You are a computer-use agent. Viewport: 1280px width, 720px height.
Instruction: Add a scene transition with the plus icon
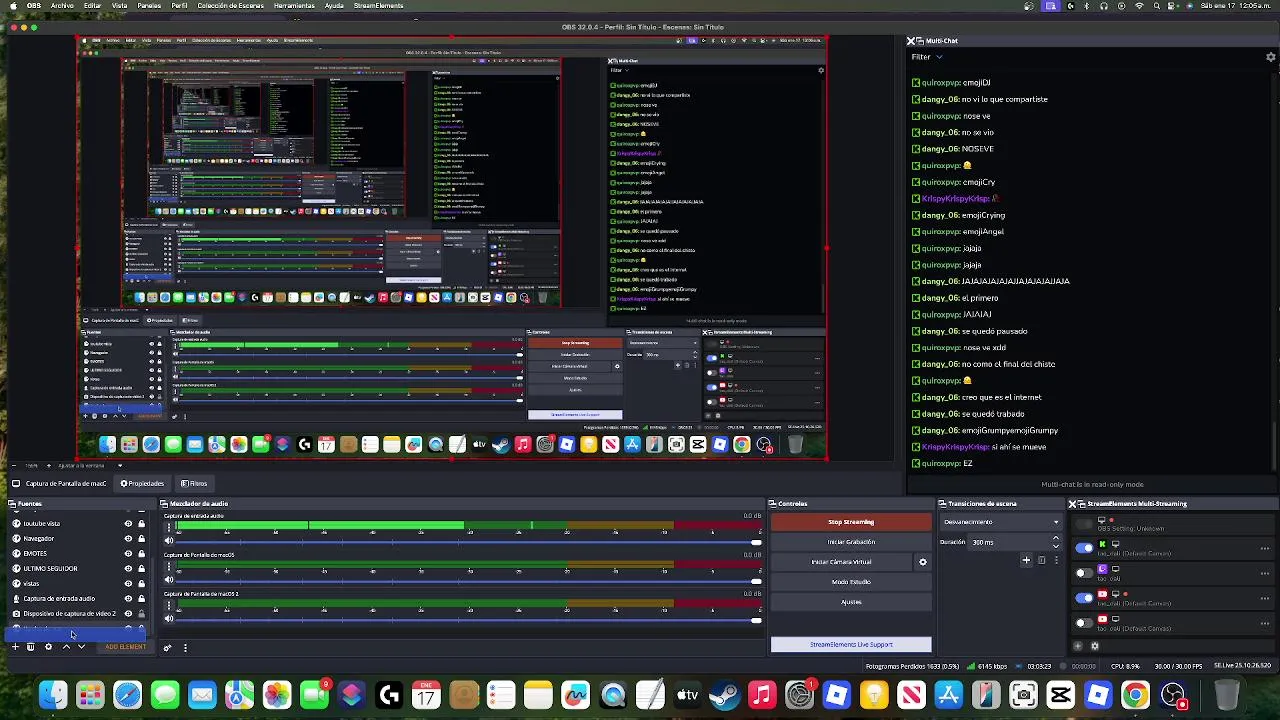point(1026,560)
